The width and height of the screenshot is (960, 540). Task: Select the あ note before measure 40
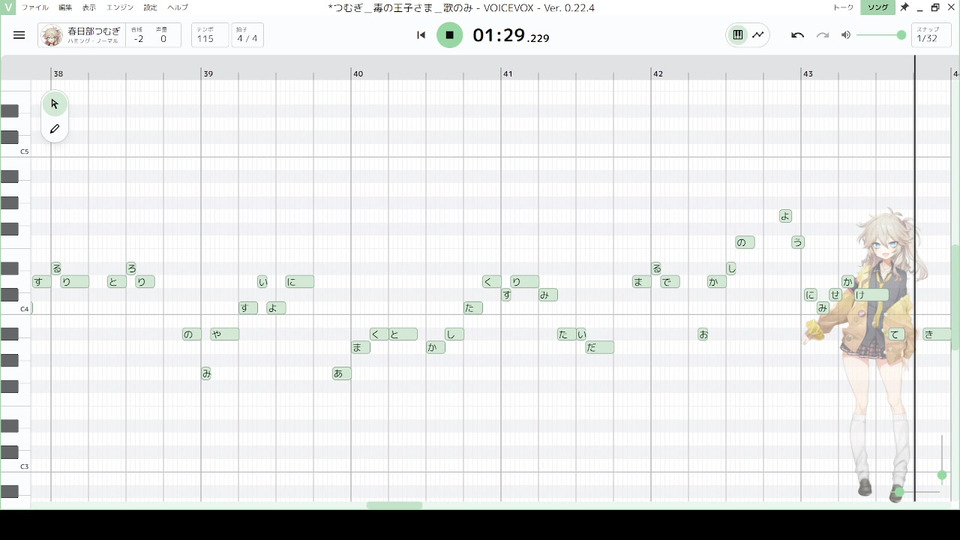pos(342,373)
